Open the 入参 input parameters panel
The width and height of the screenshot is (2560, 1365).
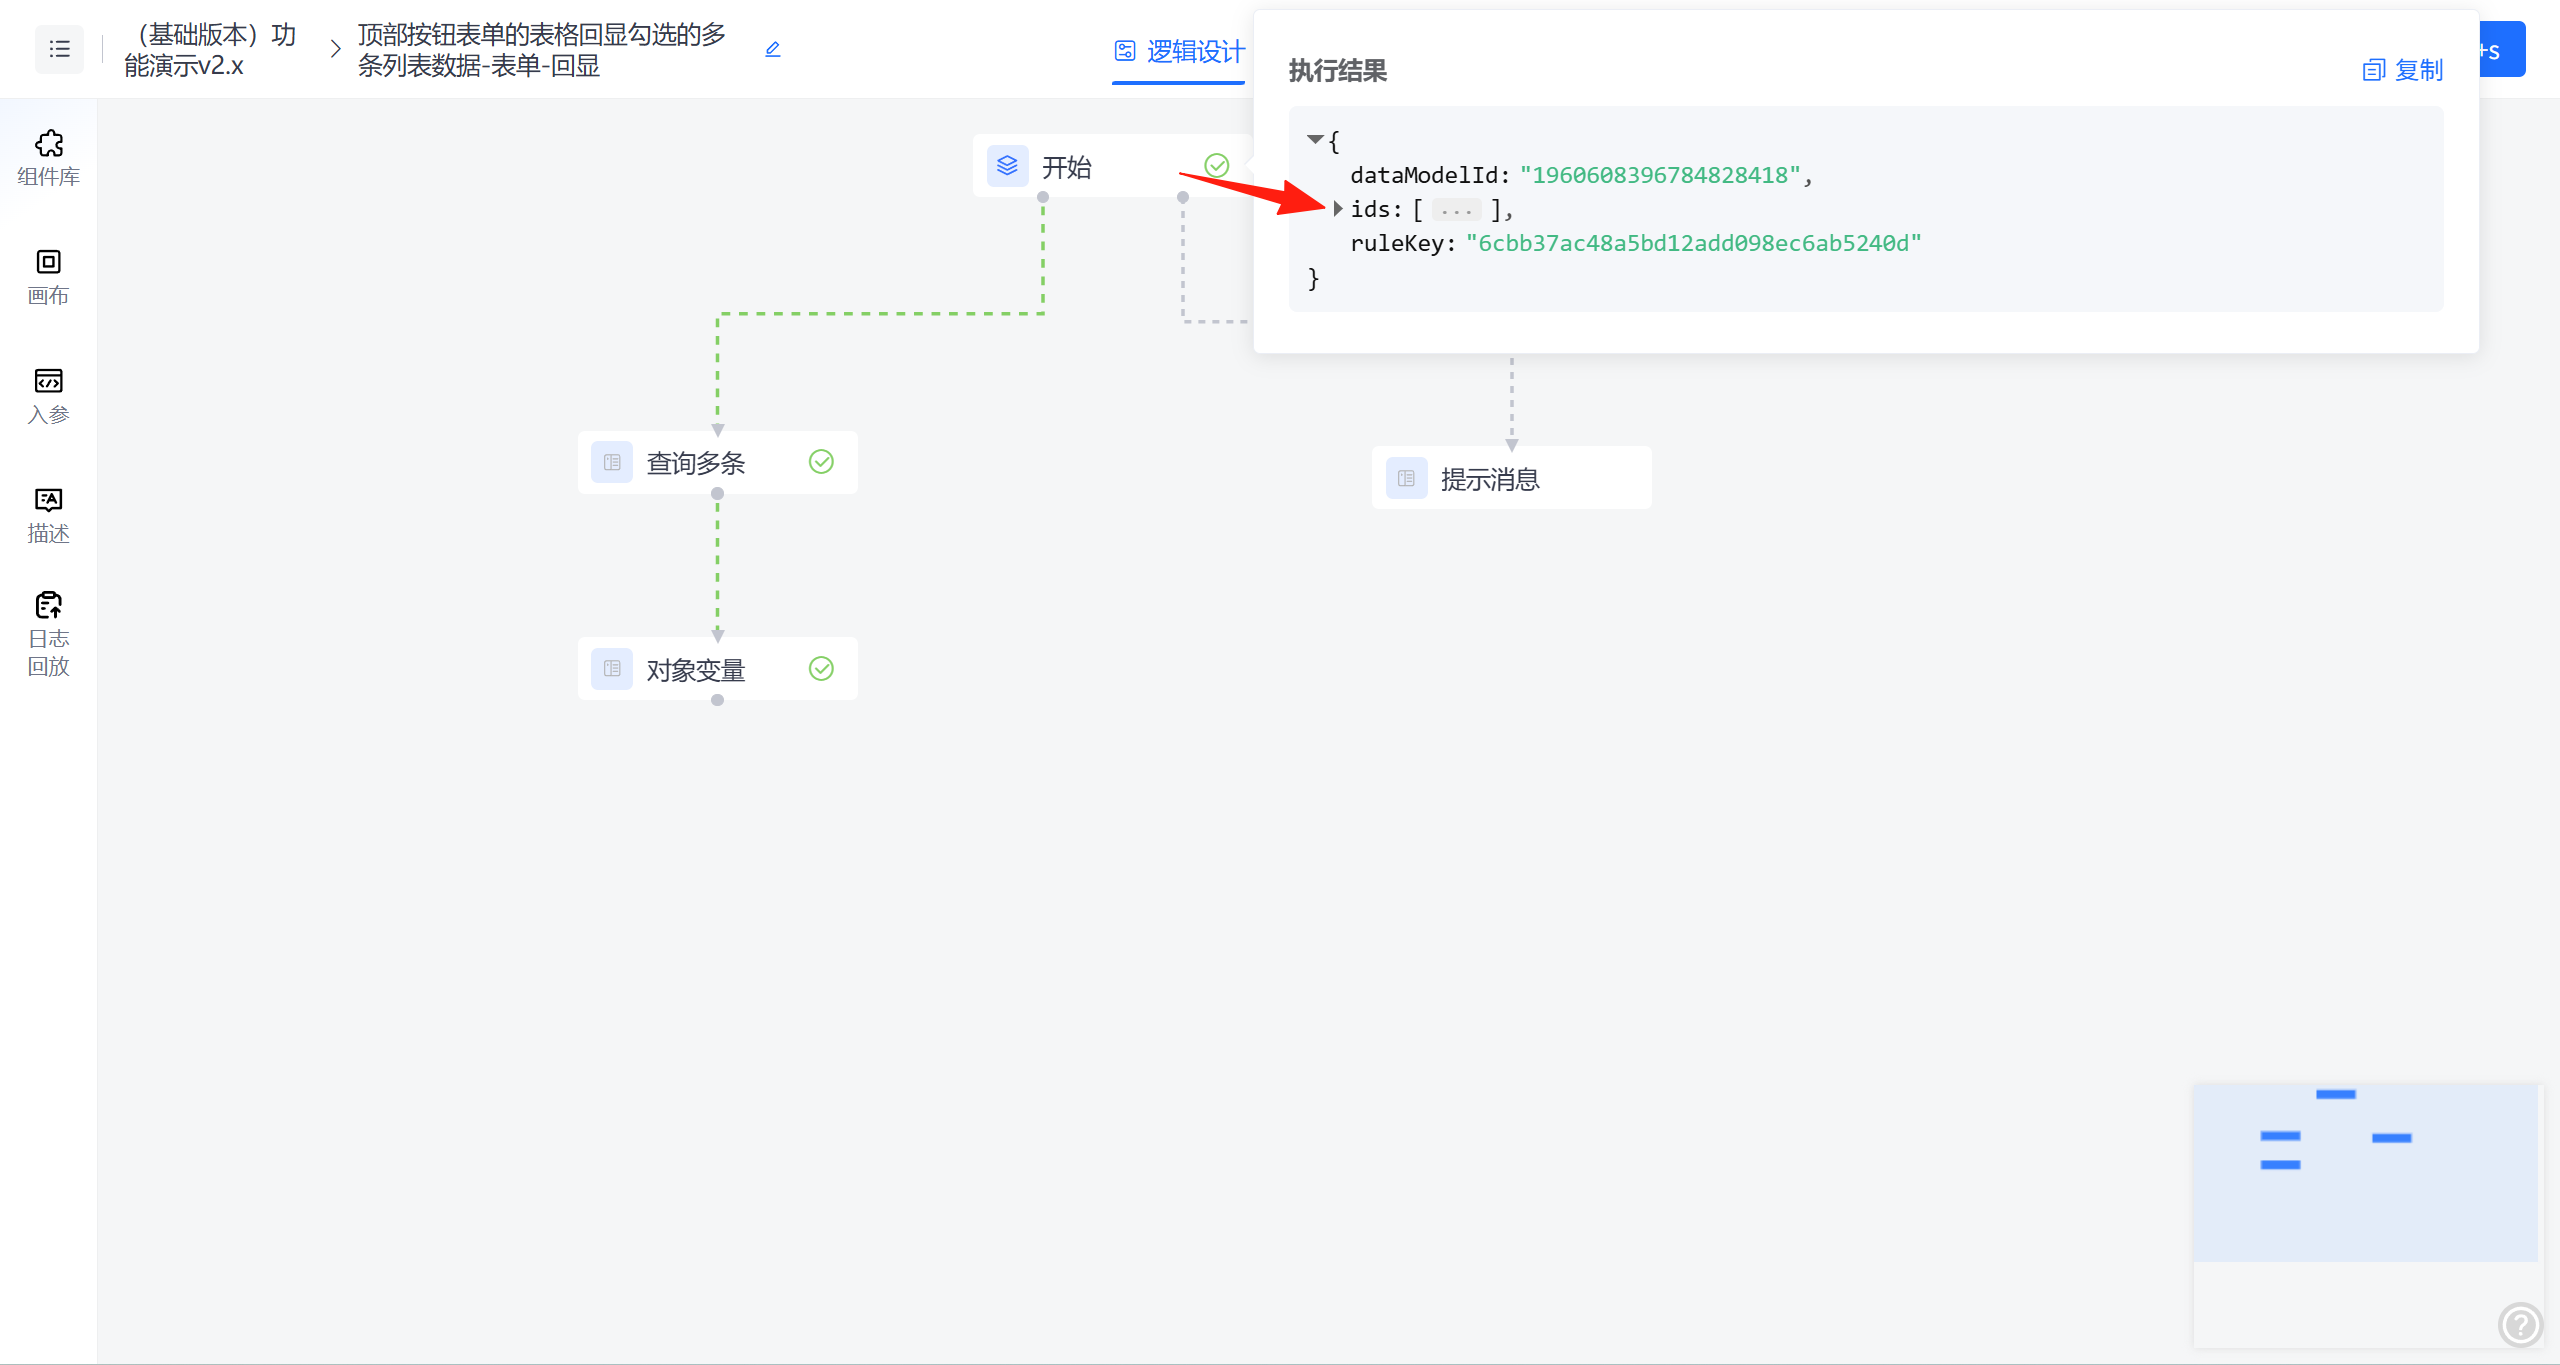[x=48, y=396]
